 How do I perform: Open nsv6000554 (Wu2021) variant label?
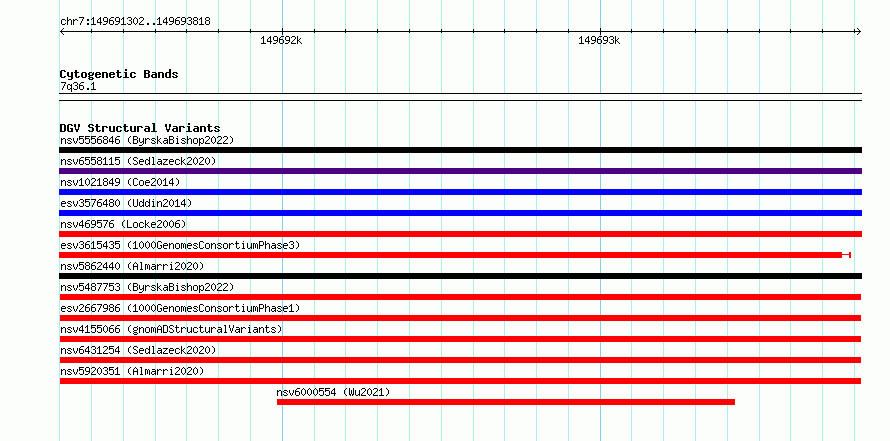pyautogui.click(x=333, y=392)
